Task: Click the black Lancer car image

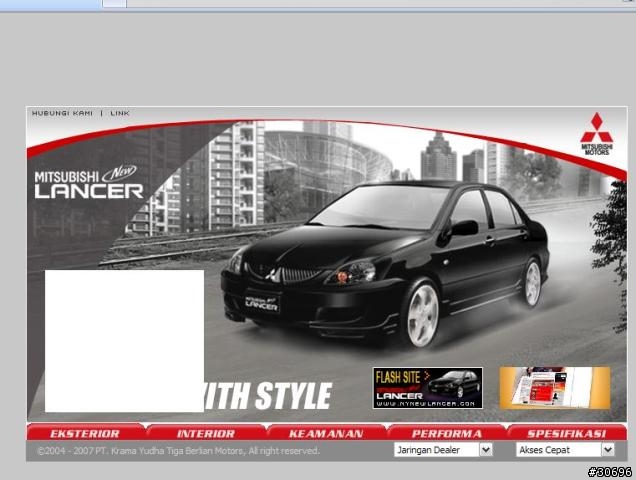Action: [x=385, y=264]
